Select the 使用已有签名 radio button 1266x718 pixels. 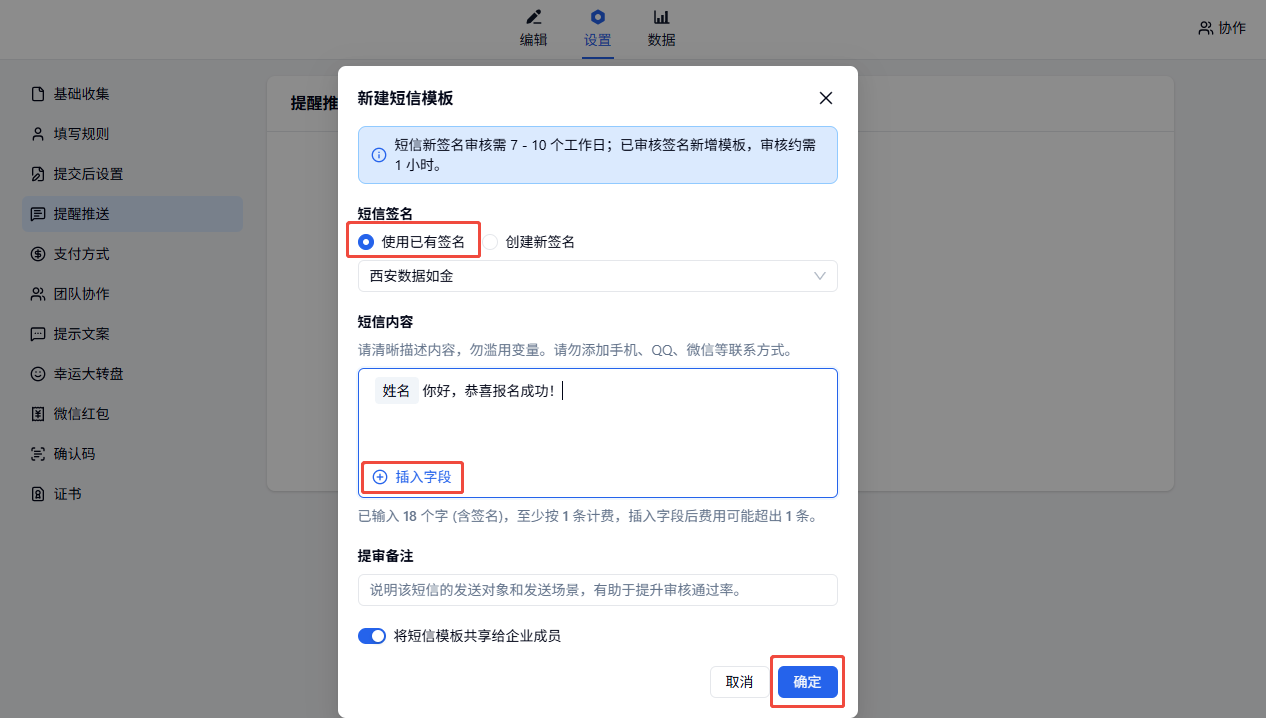[x=366, y=241]
